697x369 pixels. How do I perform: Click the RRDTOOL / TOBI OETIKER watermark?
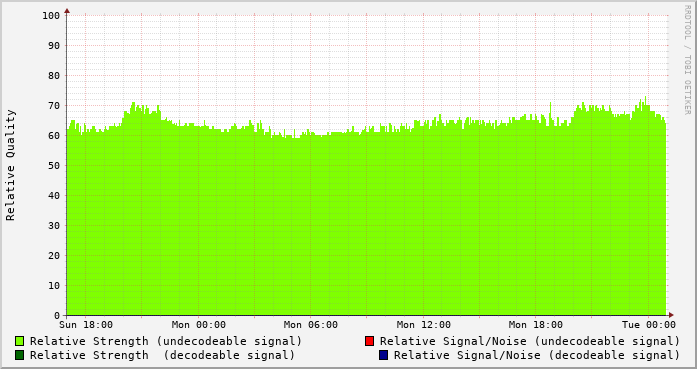click(687, 60)
